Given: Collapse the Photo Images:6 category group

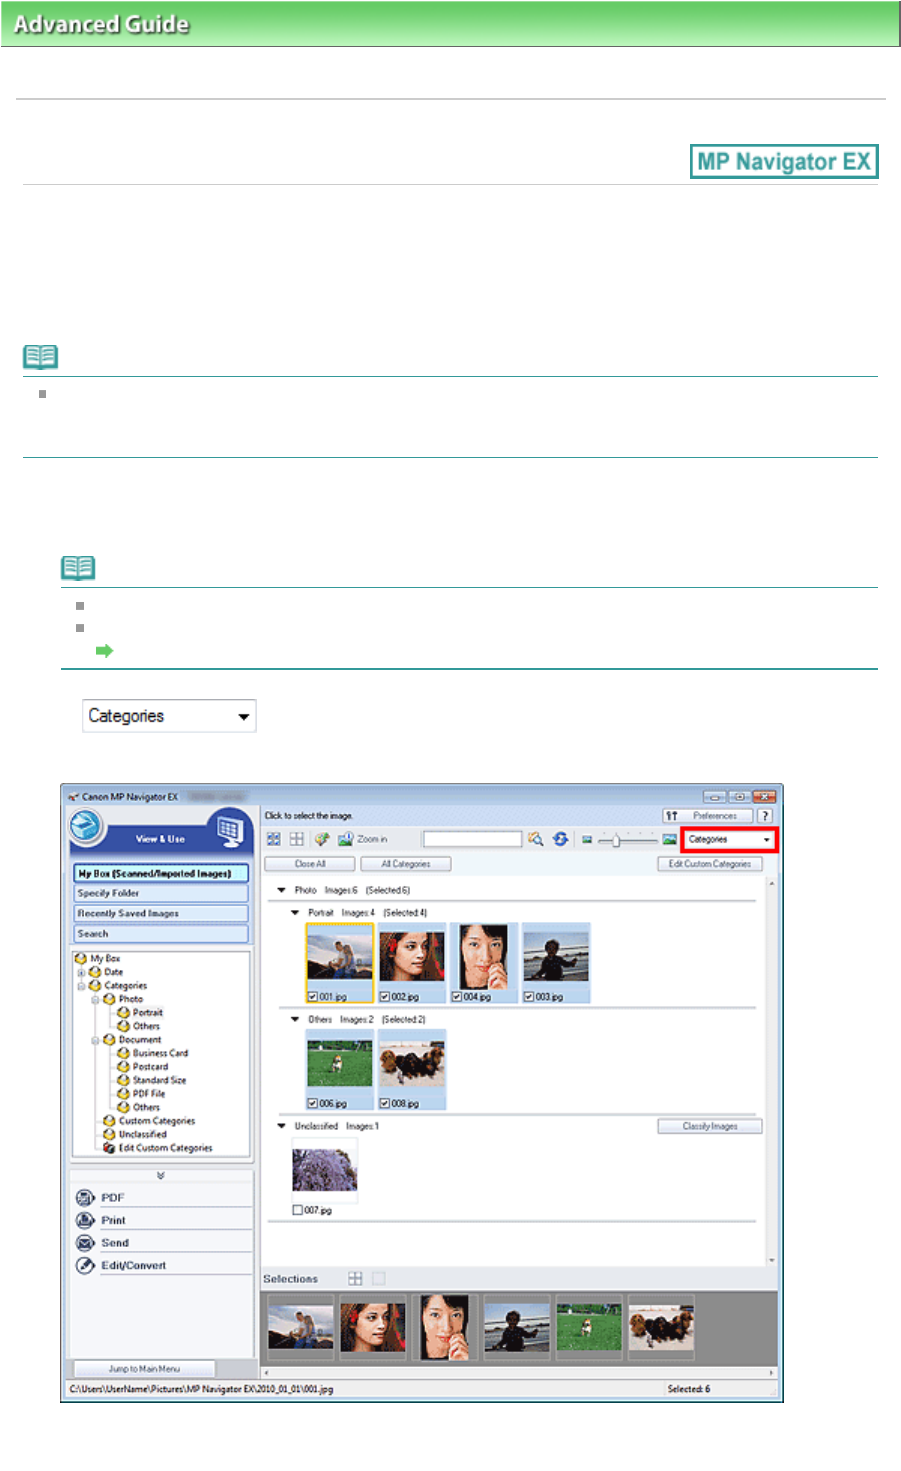Looking at the screenshot, I should (281, 890).
